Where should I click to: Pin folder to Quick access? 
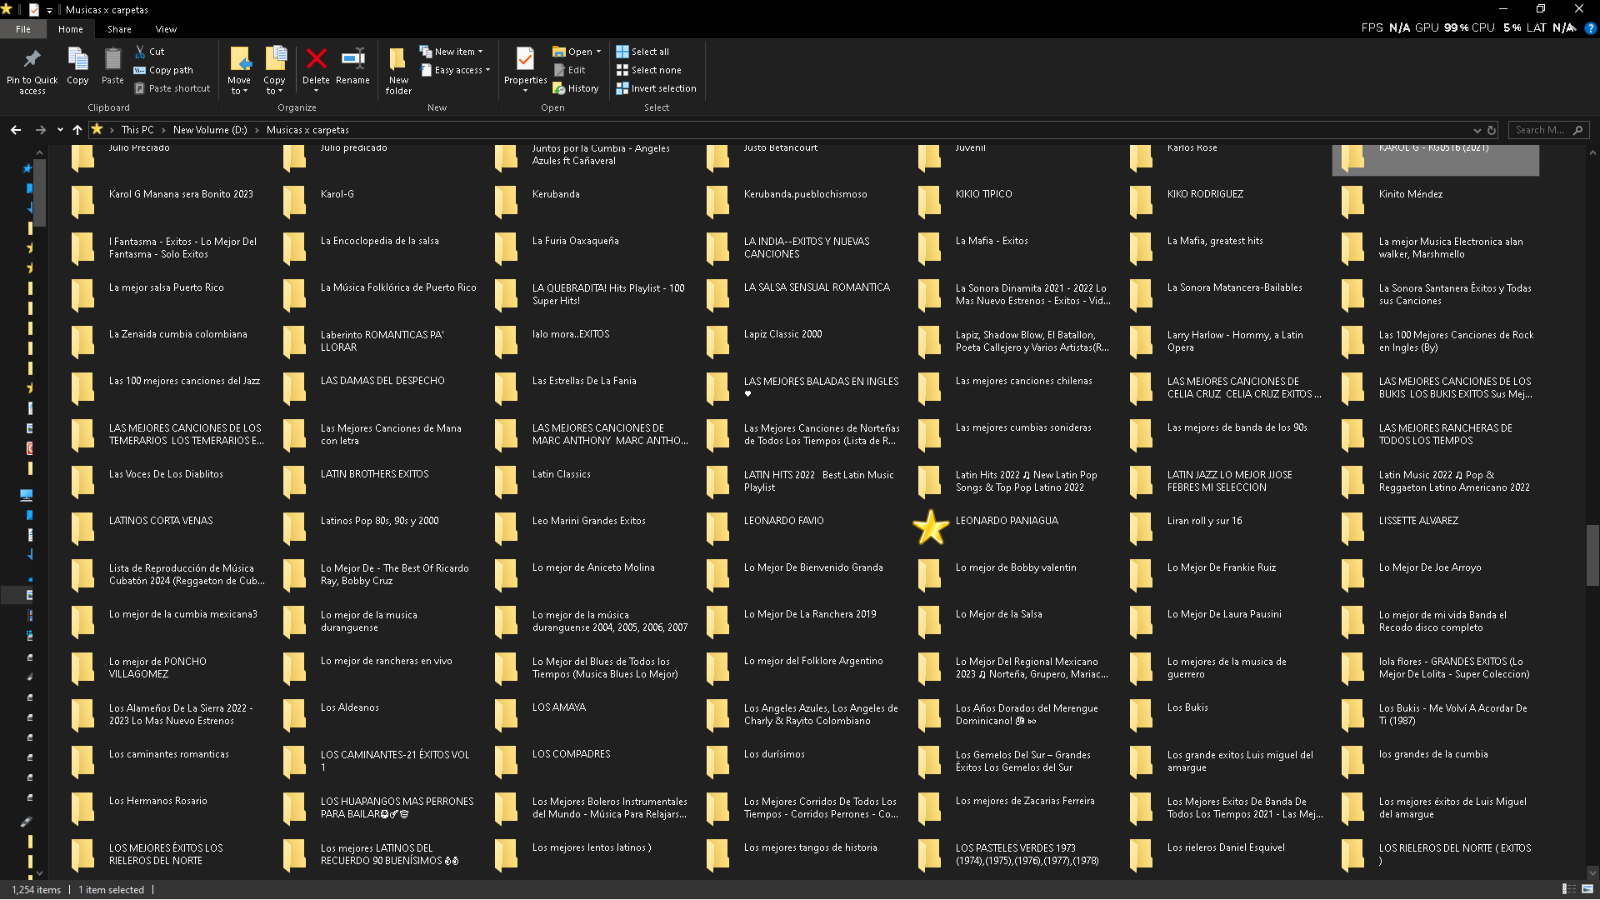32,71
